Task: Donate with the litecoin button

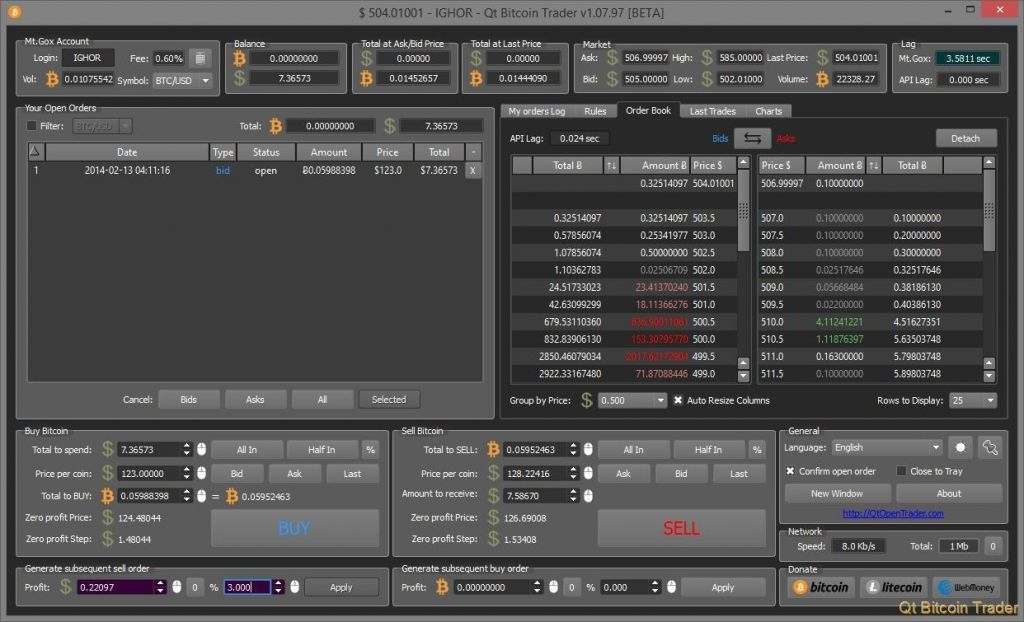Action: pyautogui.click(x=894, y=587)
